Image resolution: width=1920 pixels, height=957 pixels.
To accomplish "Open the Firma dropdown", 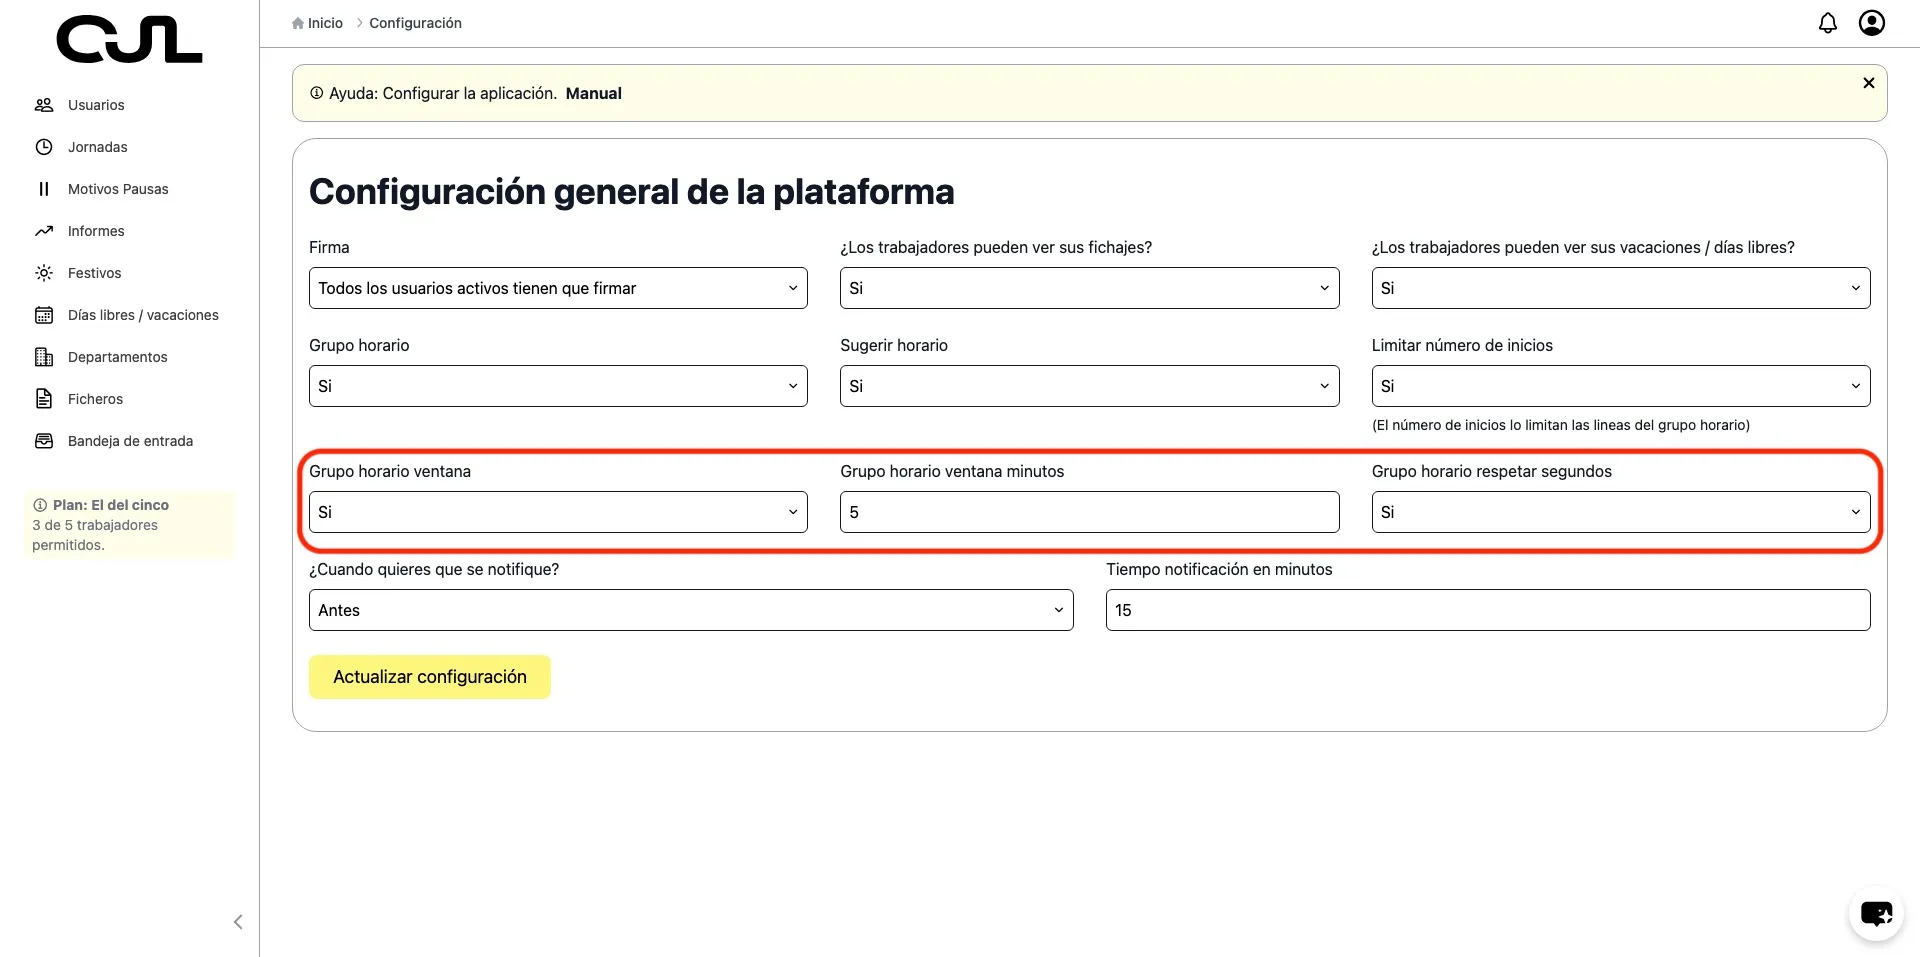I will (x=558, y=288).
